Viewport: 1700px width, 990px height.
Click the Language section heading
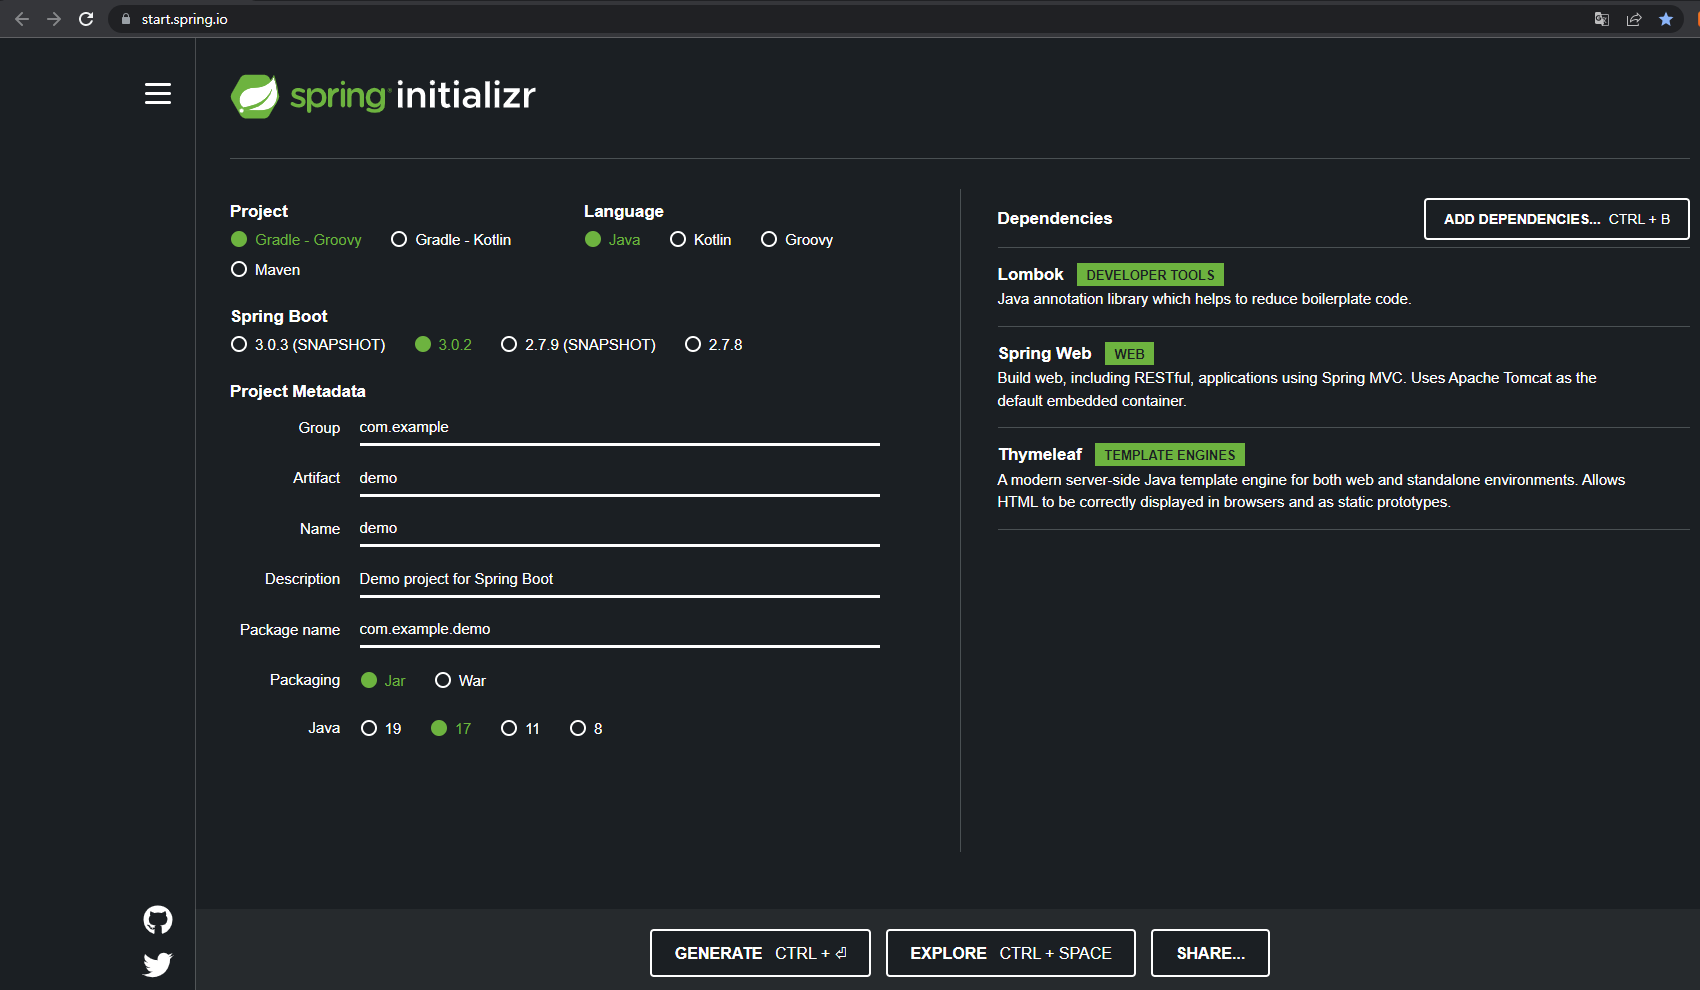[624, 212]
